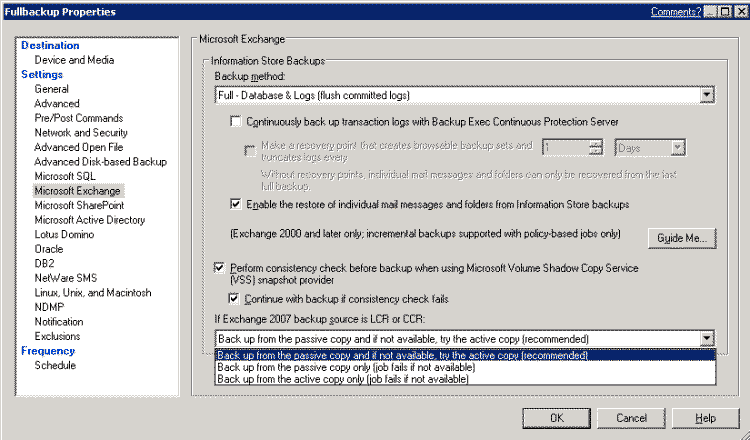The image size is (750, 440).
Task: Select the Frequency heading
Action: (x=48, y=351)
